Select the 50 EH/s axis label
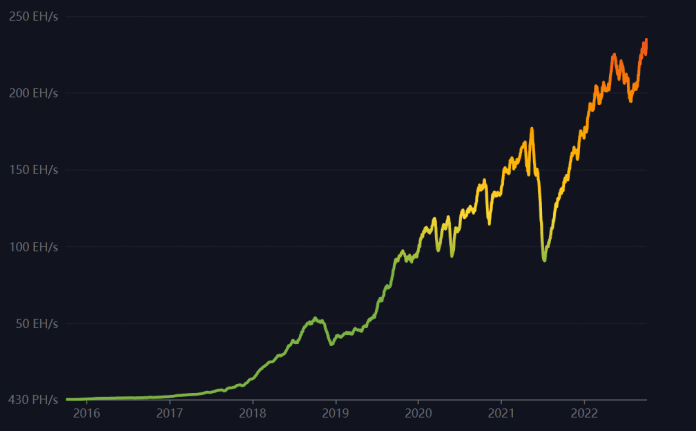The width and height of the screenshot is (696, 431). tap(35, 324)
